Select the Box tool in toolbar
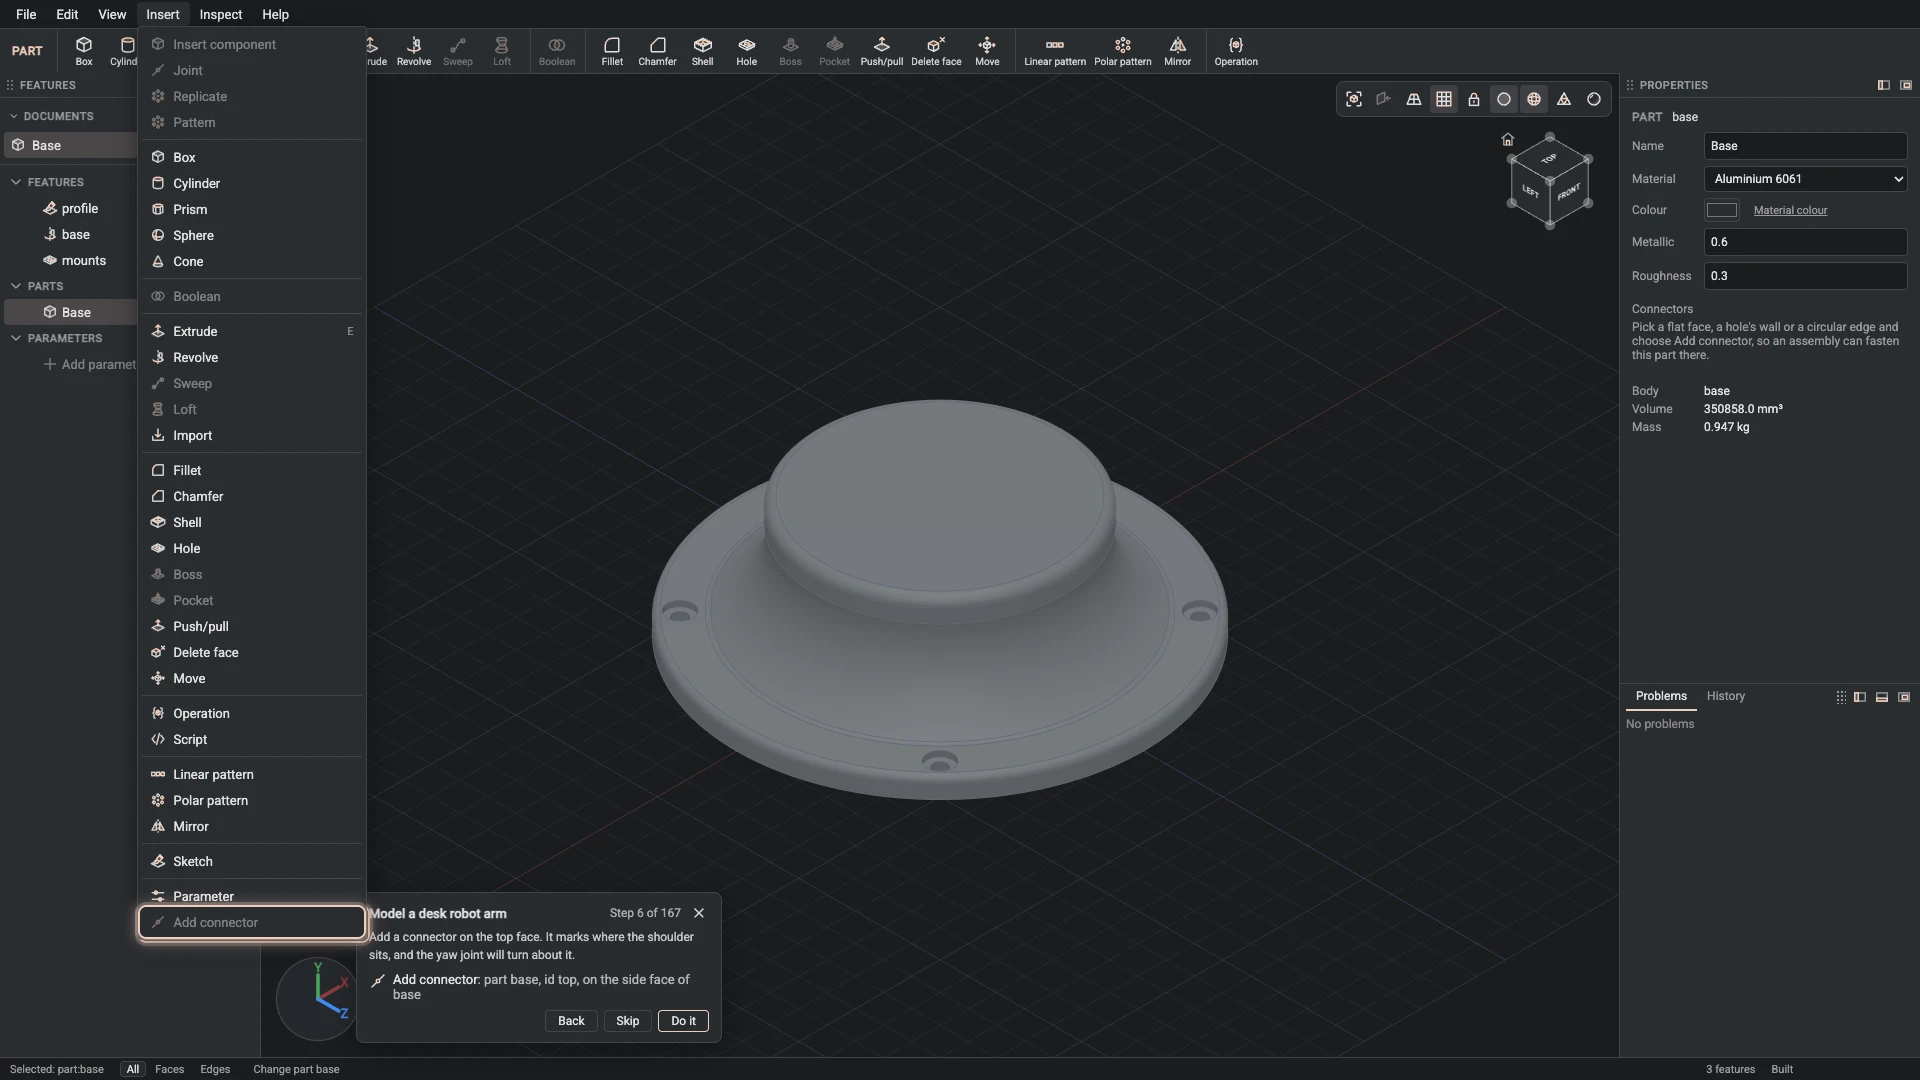This screenshot has width=1920, height=1080. 84,51
